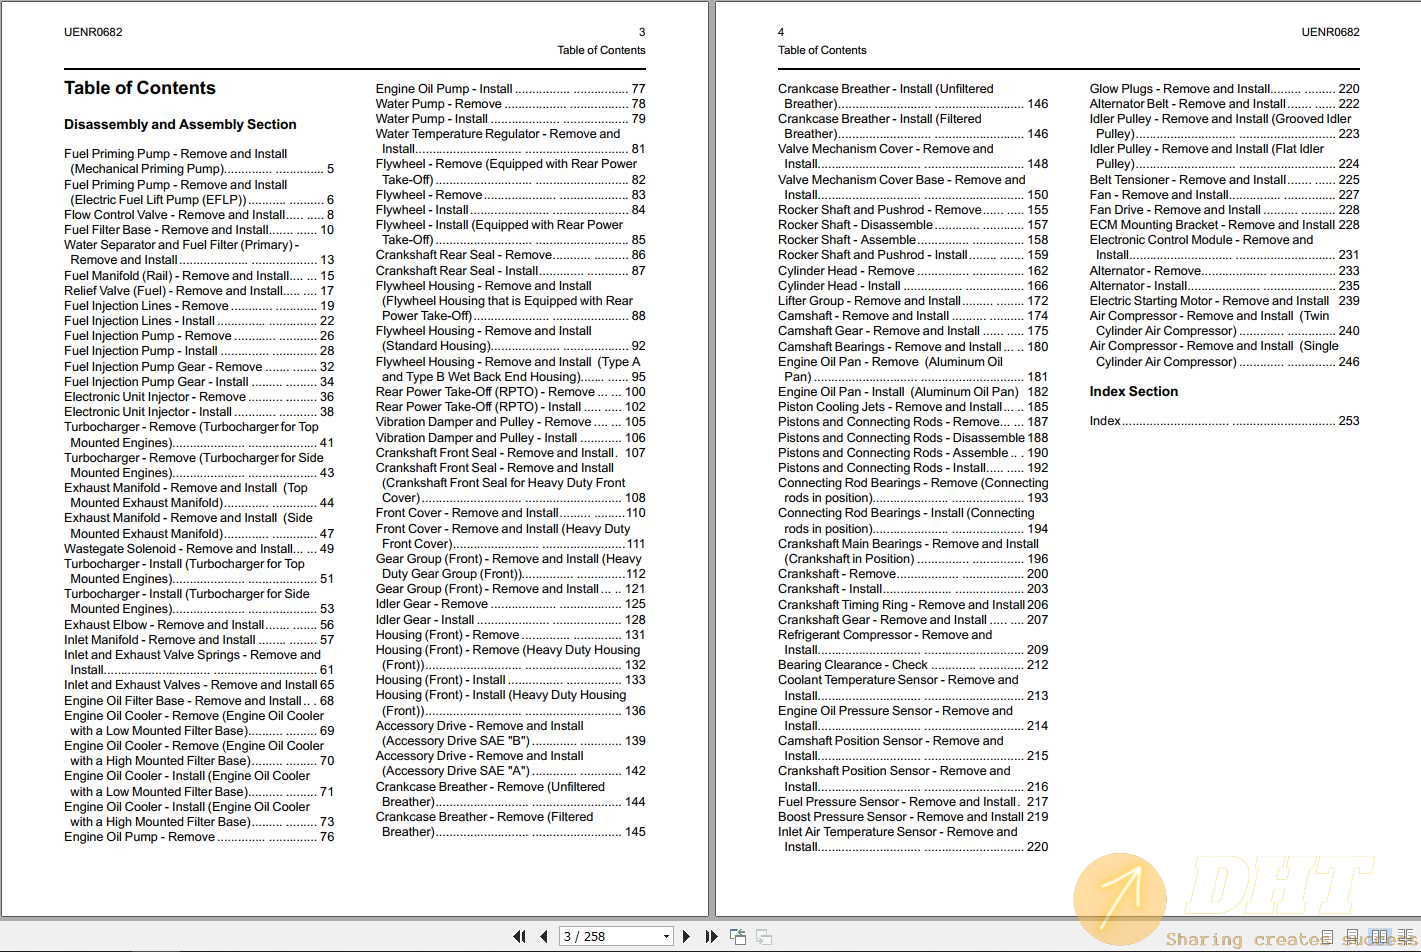Screen dimensions: 1421x952
Task: Click 'Inlet Manifold - Remove and Install' entry
Action: coord(199,639)
